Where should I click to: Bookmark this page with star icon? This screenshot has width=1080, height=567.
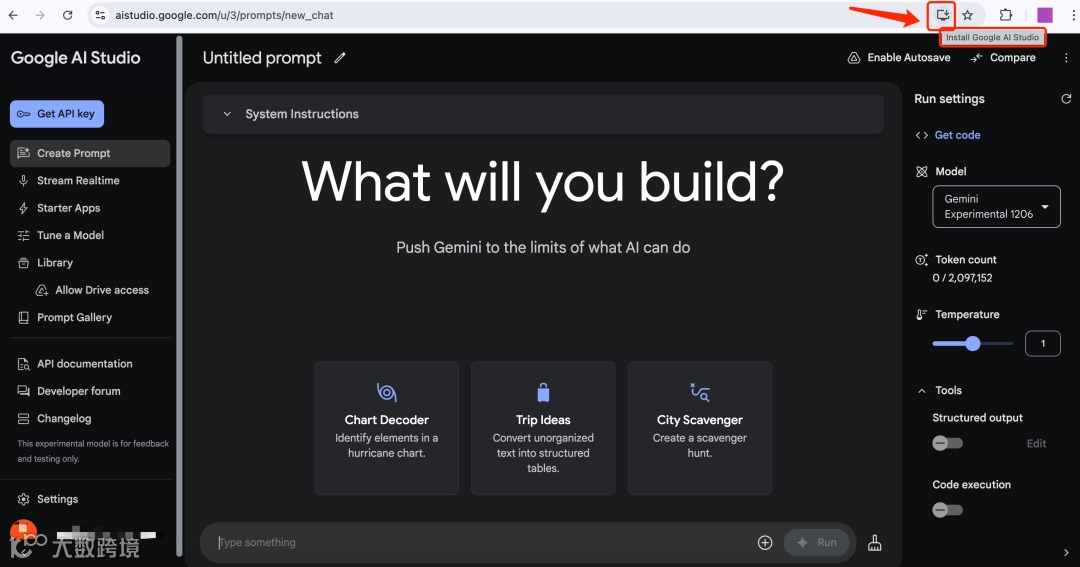click(x=968, y=15)
